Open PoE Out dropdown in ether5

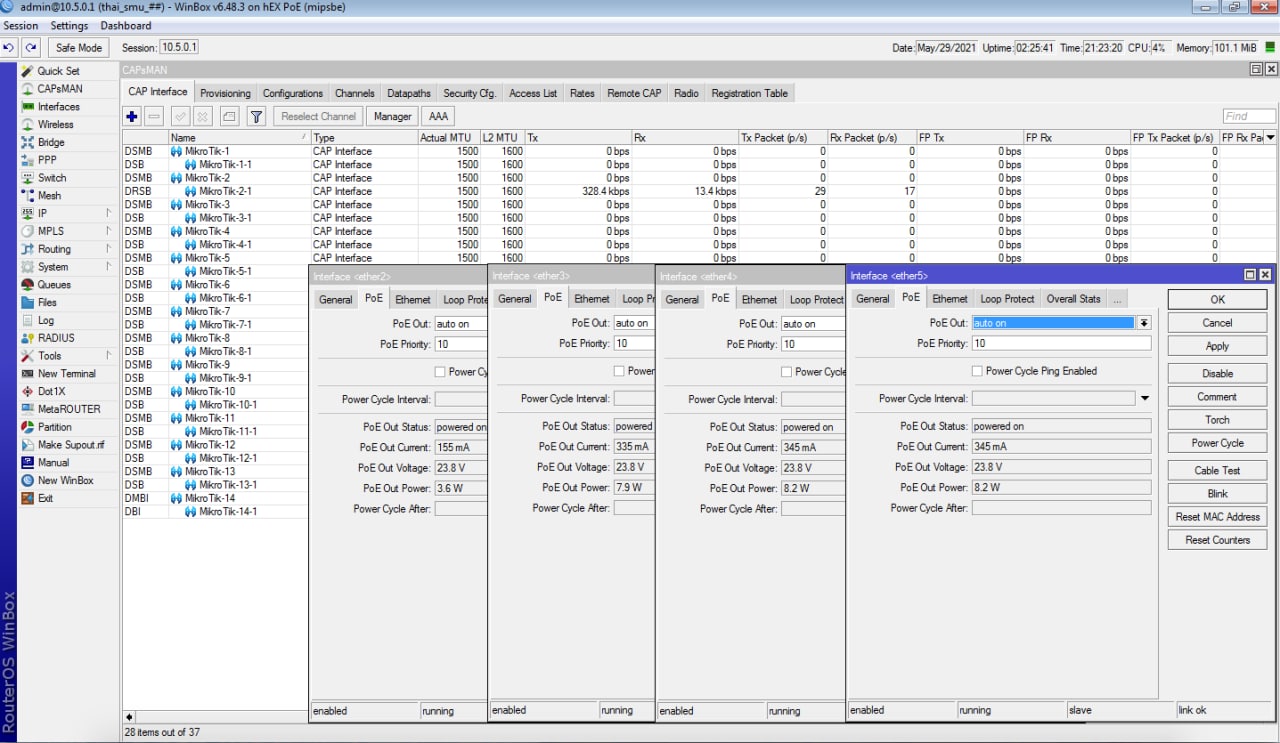(x=1144, y=323)
